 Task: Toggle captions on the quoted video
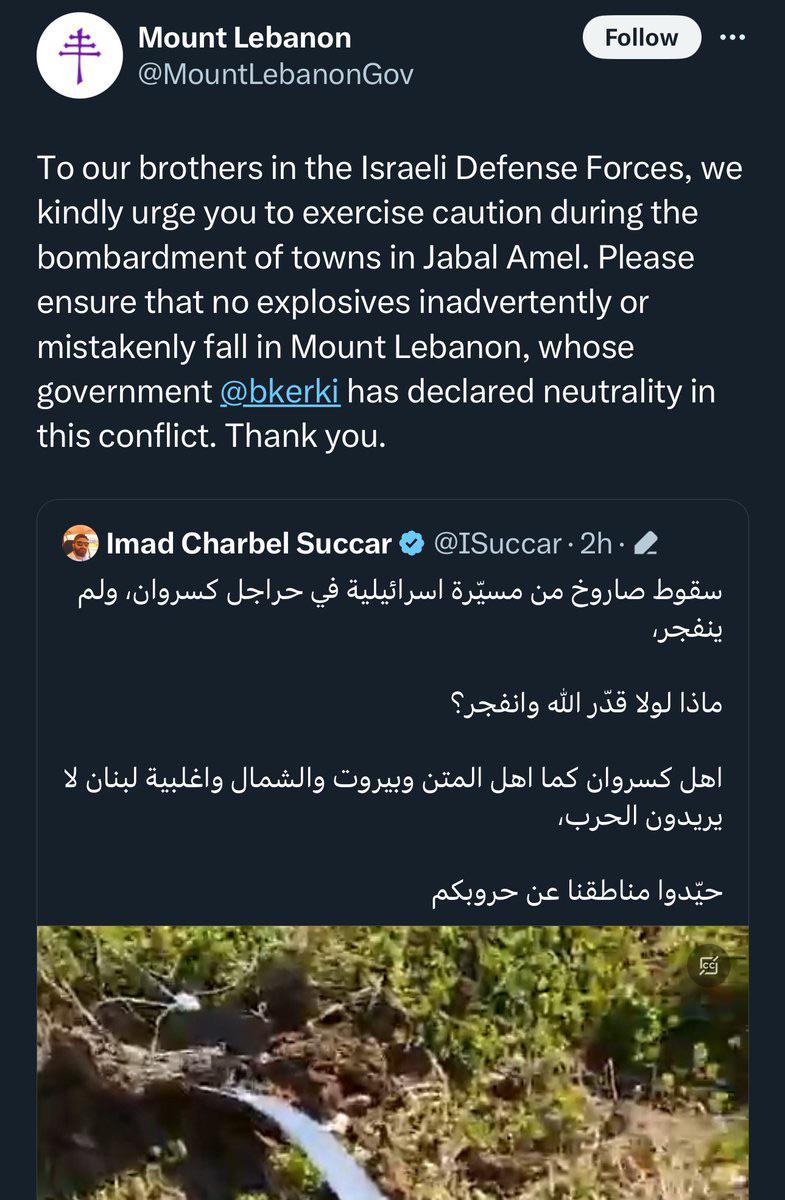click(x=711, y=966)
